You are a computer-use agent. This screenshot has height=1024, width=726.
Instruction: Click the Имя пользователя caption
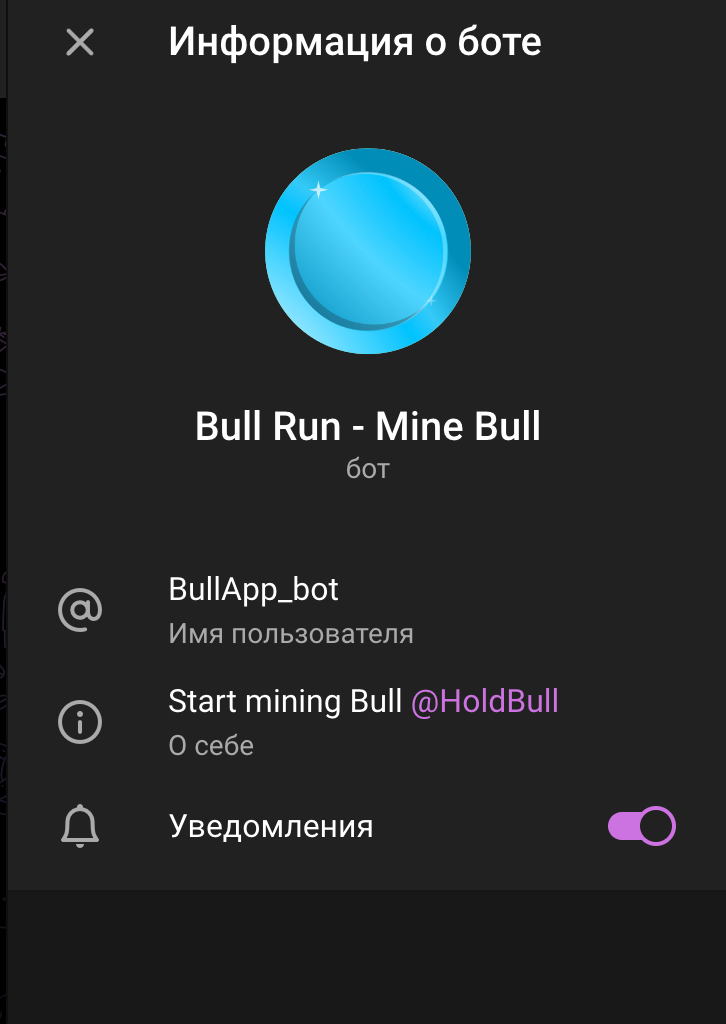[291, 634]
